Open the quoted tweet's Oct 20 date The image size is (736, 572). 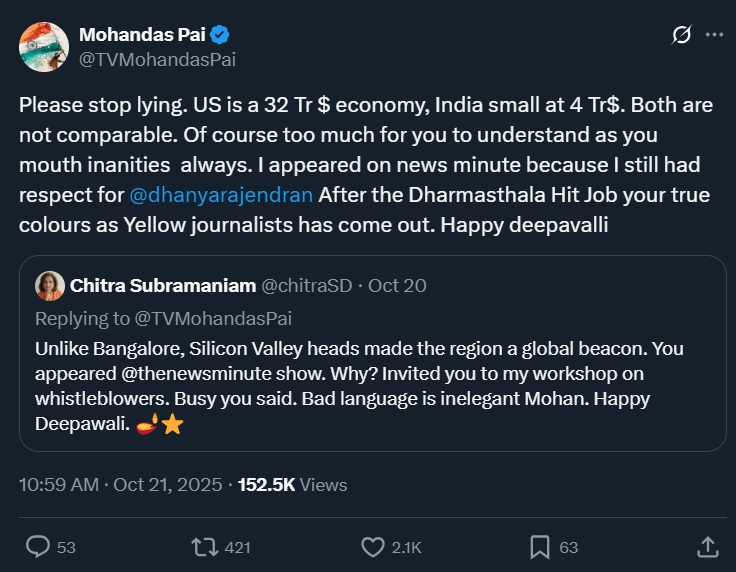click(397, 286)
